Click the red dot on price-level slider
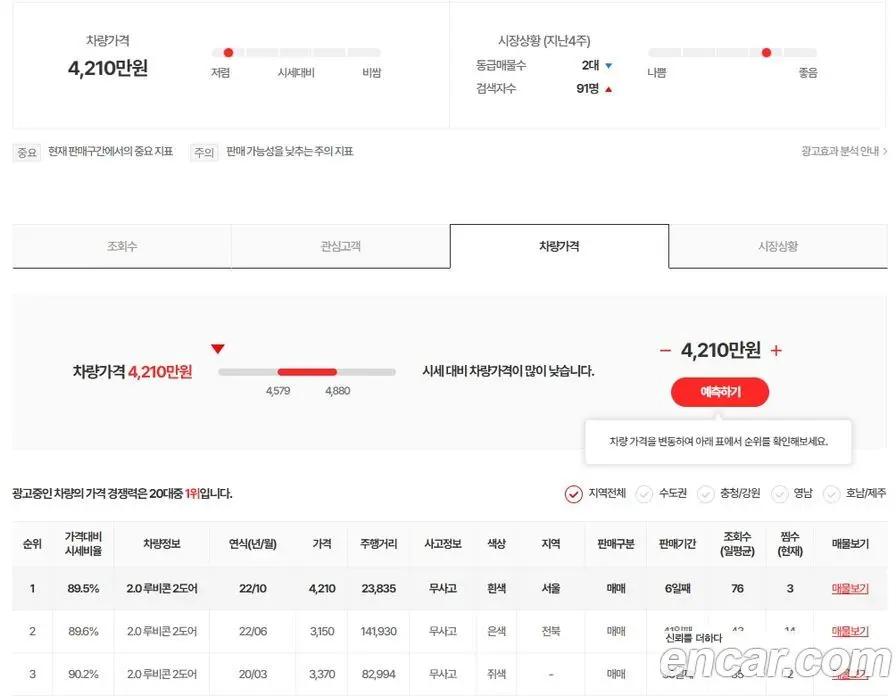 coord(229,53)
